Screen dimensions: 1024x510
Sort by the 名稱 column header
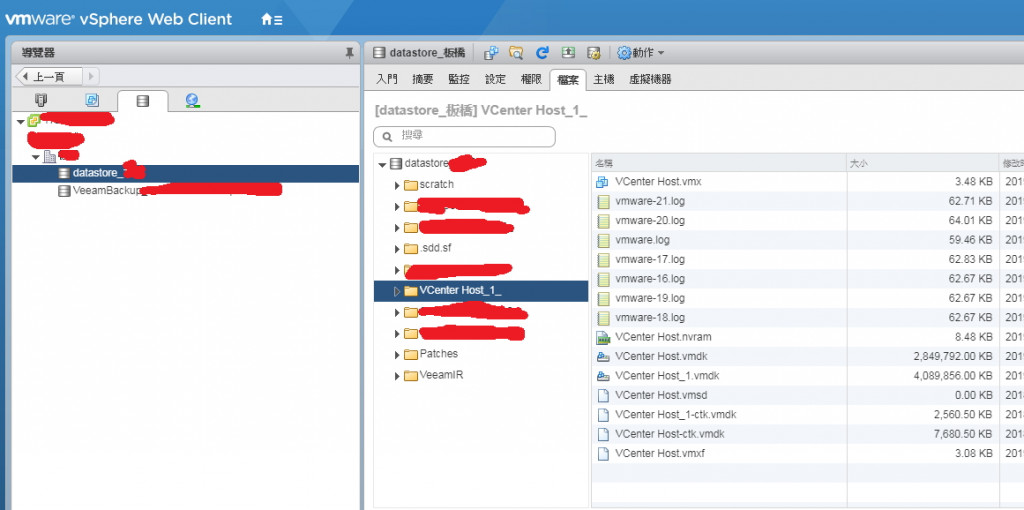point(719,163)
